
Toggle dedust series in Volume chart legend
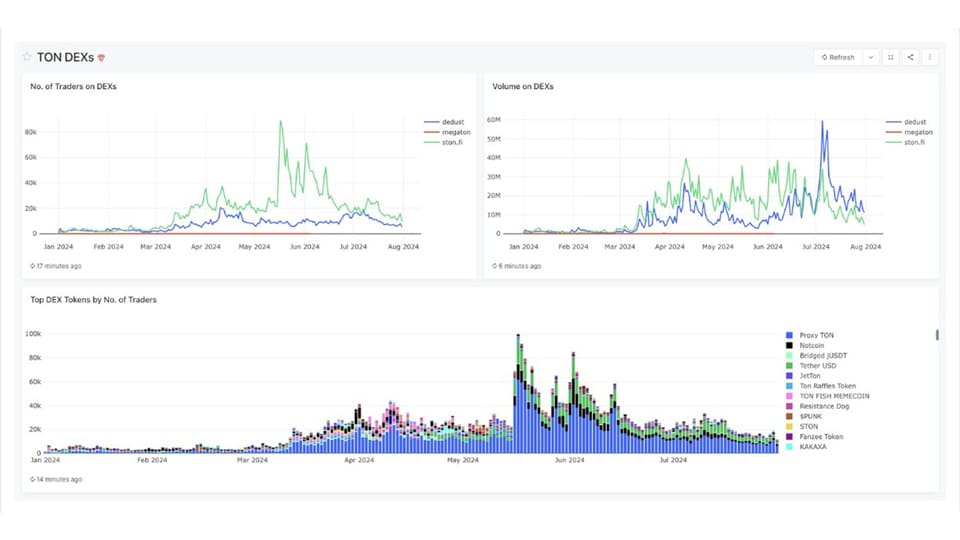click(x=906, y=122)
